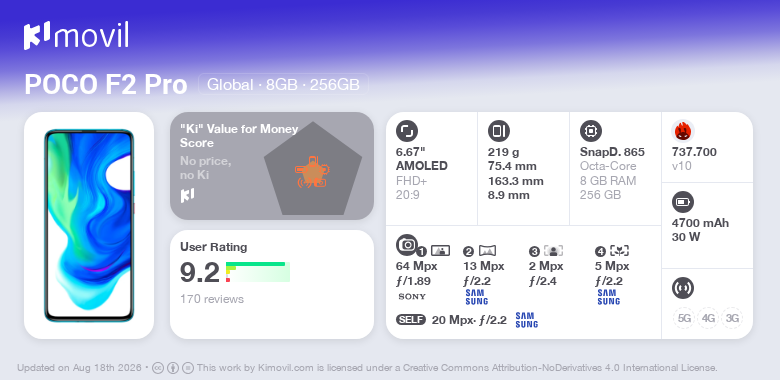This screenshot has height=380, width=780.
Task: Click the dimensions icon above 219 g
Action: pos(499,131)
